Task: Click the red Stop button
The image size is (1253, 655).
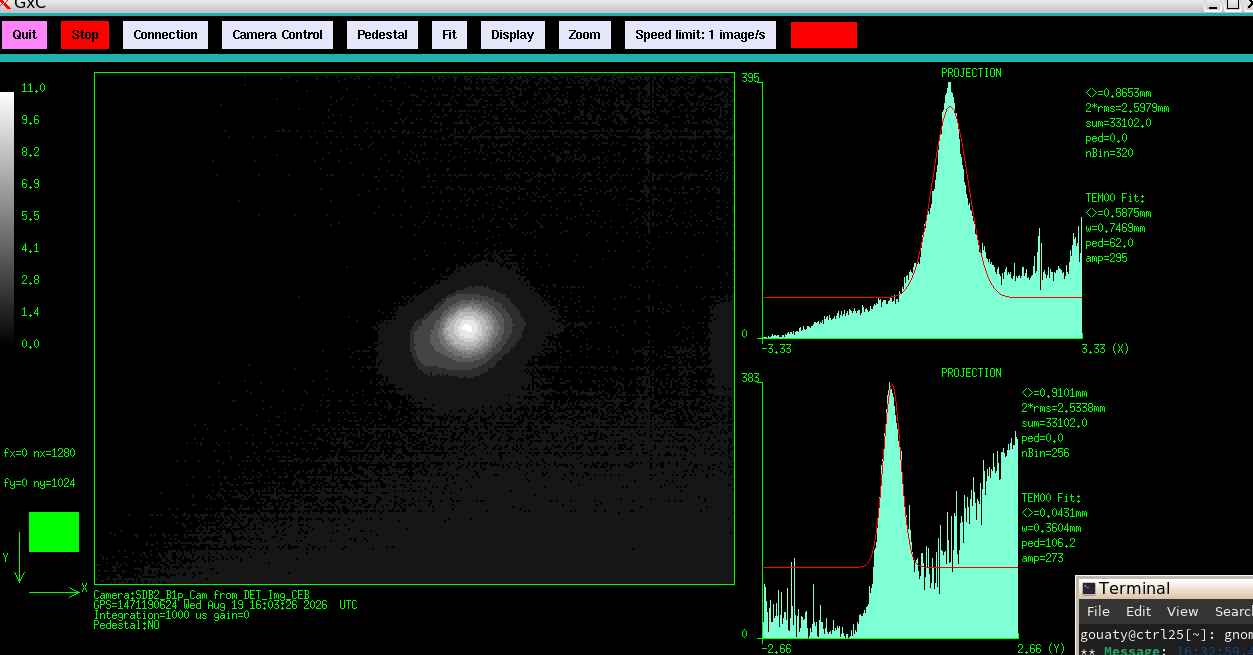Action: point(85,35)
